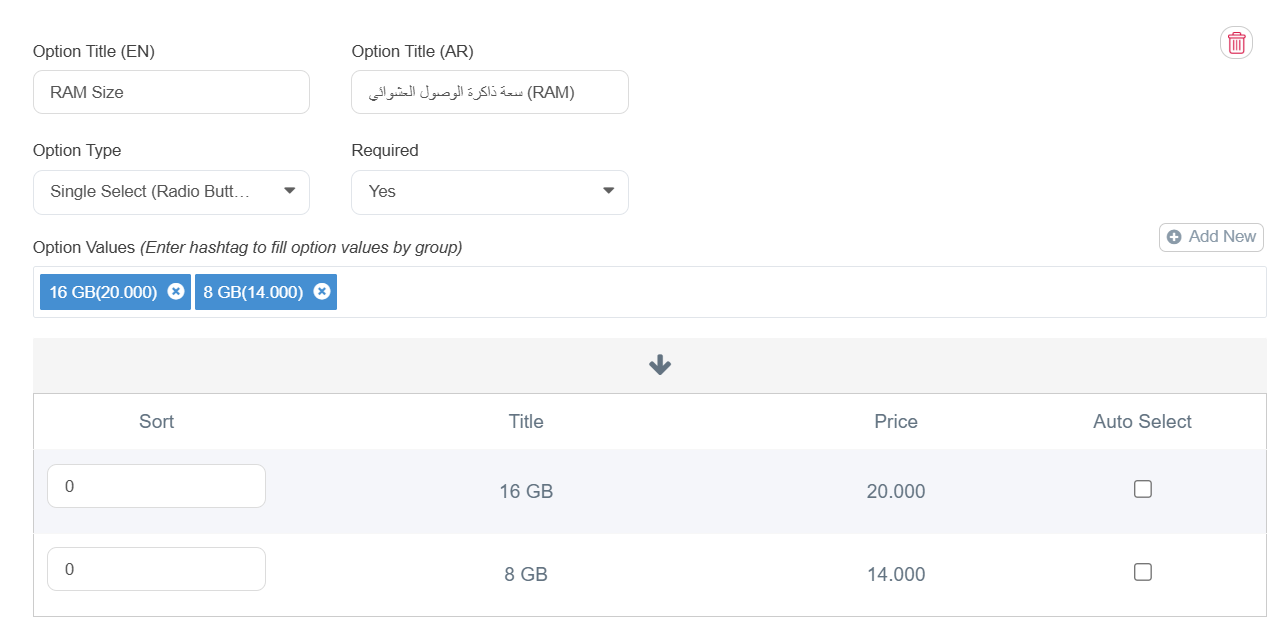
Task: Open the Required dropdown showing Yes
Action: pos(490,192)
